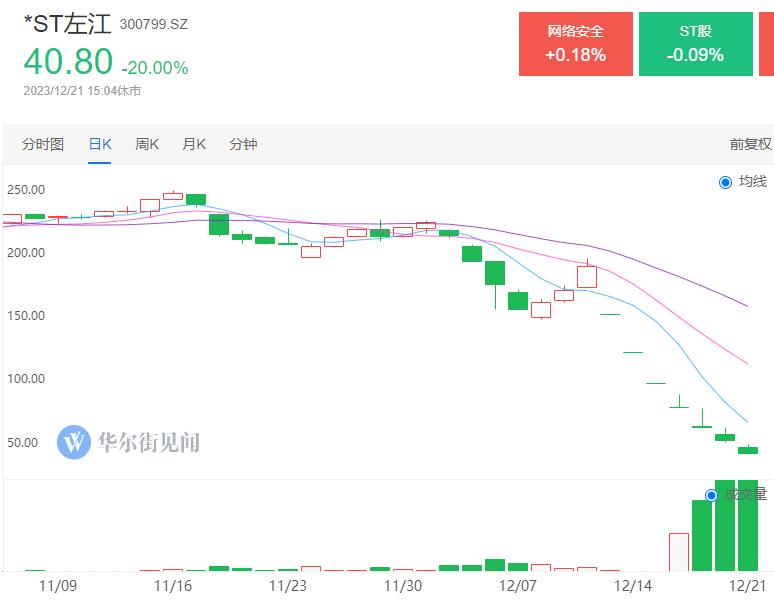774x600 pixels.
Task: Switch to the 分钟 minute tab
Action: [243, 144]
